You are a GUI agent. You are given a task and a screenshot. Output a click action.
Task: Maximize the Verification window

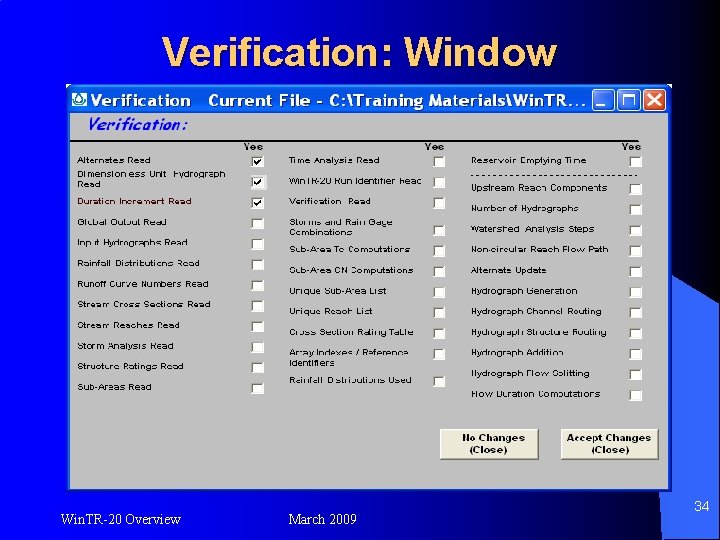pyautogui.click(x=629, y=100)
